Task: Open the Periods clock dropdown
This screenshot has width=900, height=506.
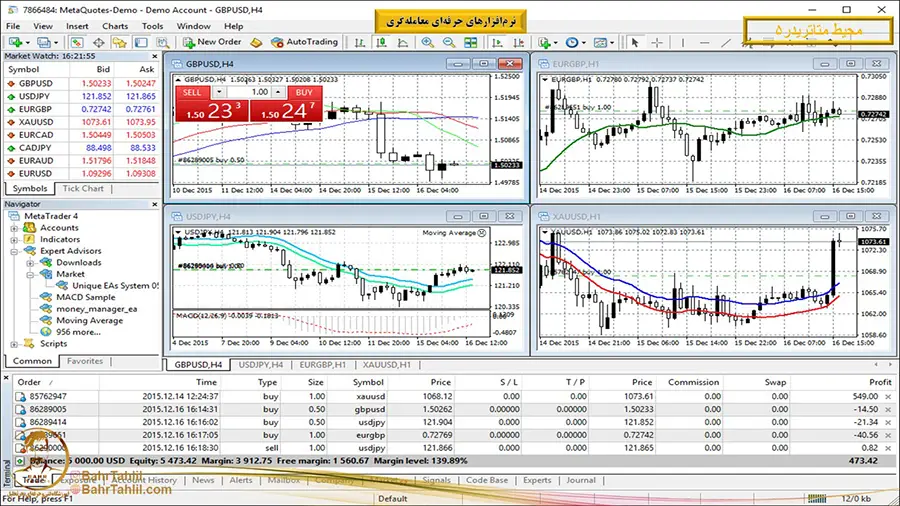Action: click(x=584, y=42)
